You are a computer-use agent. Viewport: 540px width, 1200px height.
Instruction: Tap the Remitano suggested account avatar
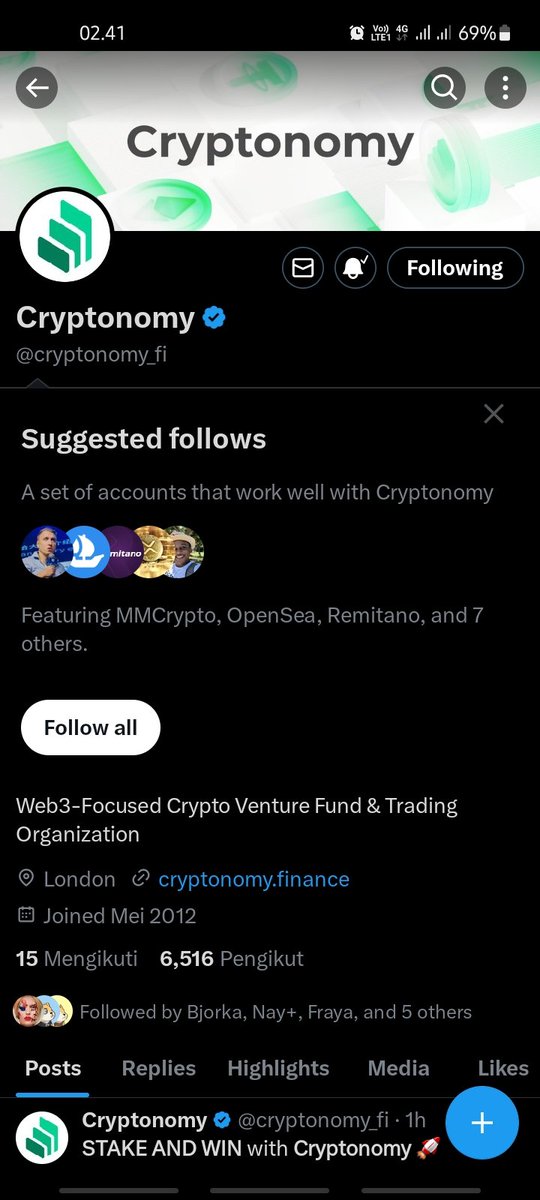pos(122,552)
